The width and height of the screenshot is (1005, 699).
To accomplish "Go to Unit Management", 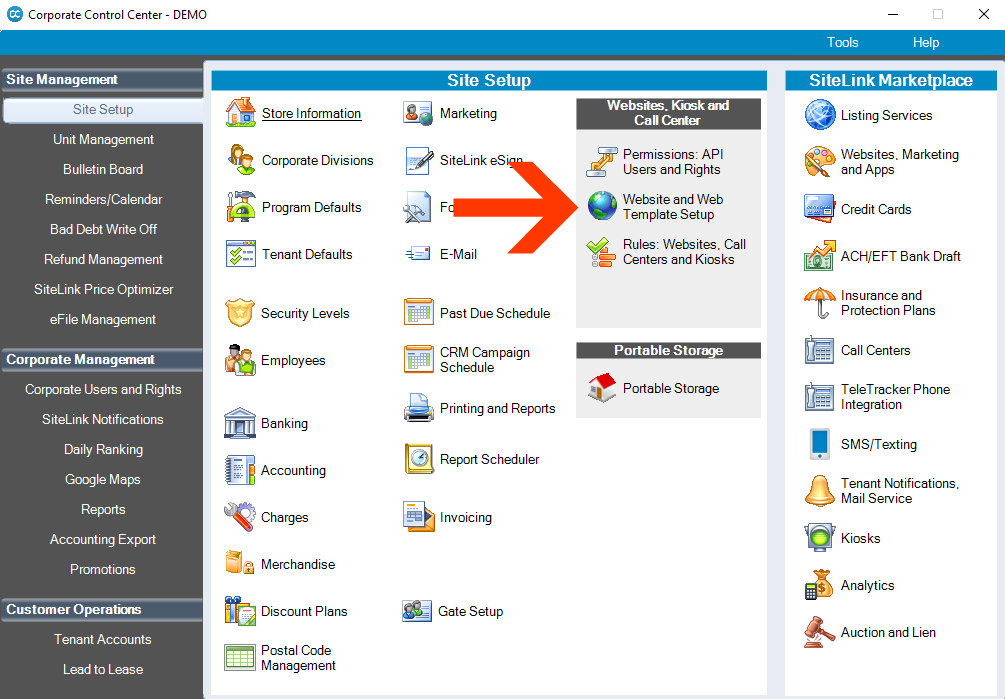I will point(103,139).
